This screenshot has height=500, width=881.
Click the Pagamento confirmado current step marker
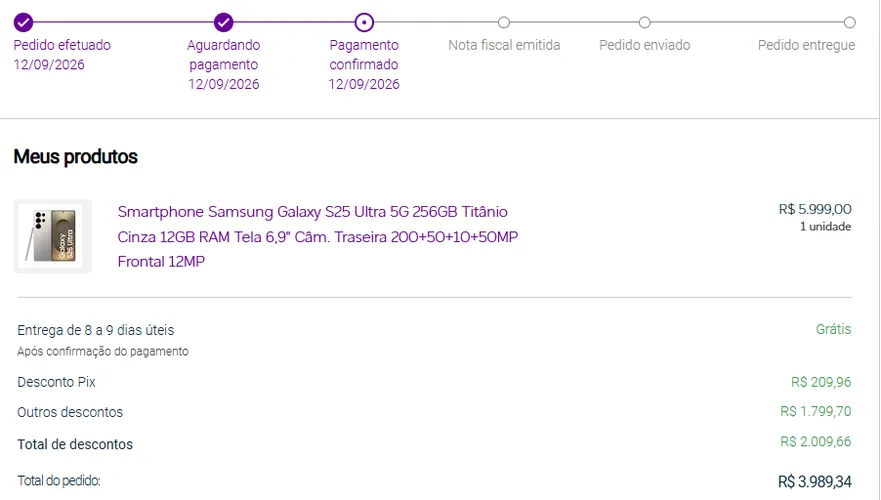coord(364,22)
